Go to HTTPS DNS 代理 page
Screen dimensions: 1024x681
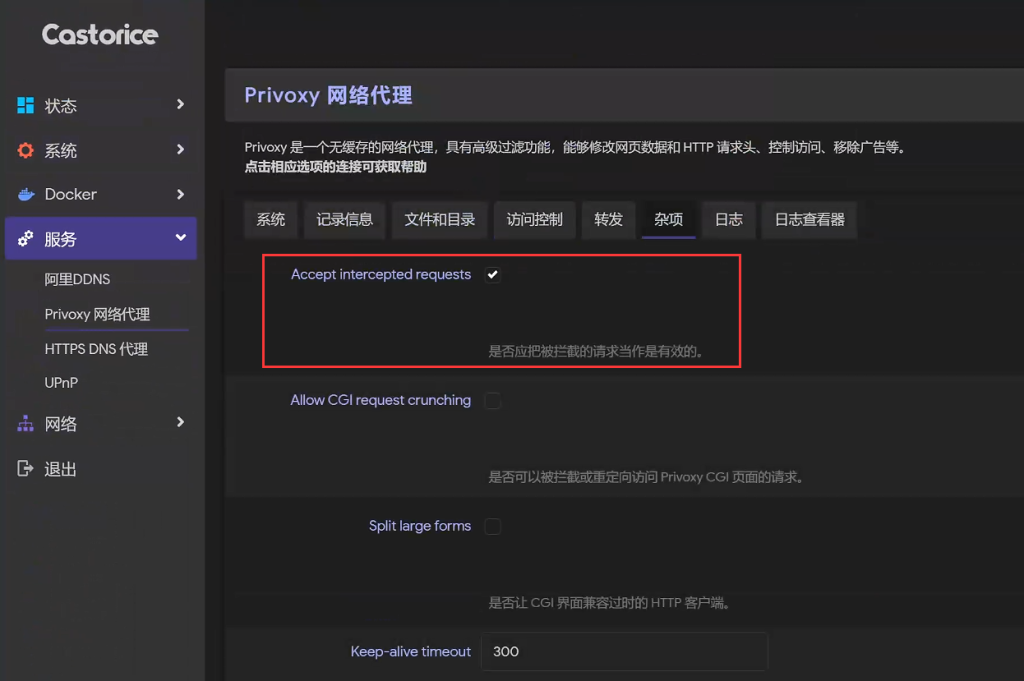(x=96, y=349)
